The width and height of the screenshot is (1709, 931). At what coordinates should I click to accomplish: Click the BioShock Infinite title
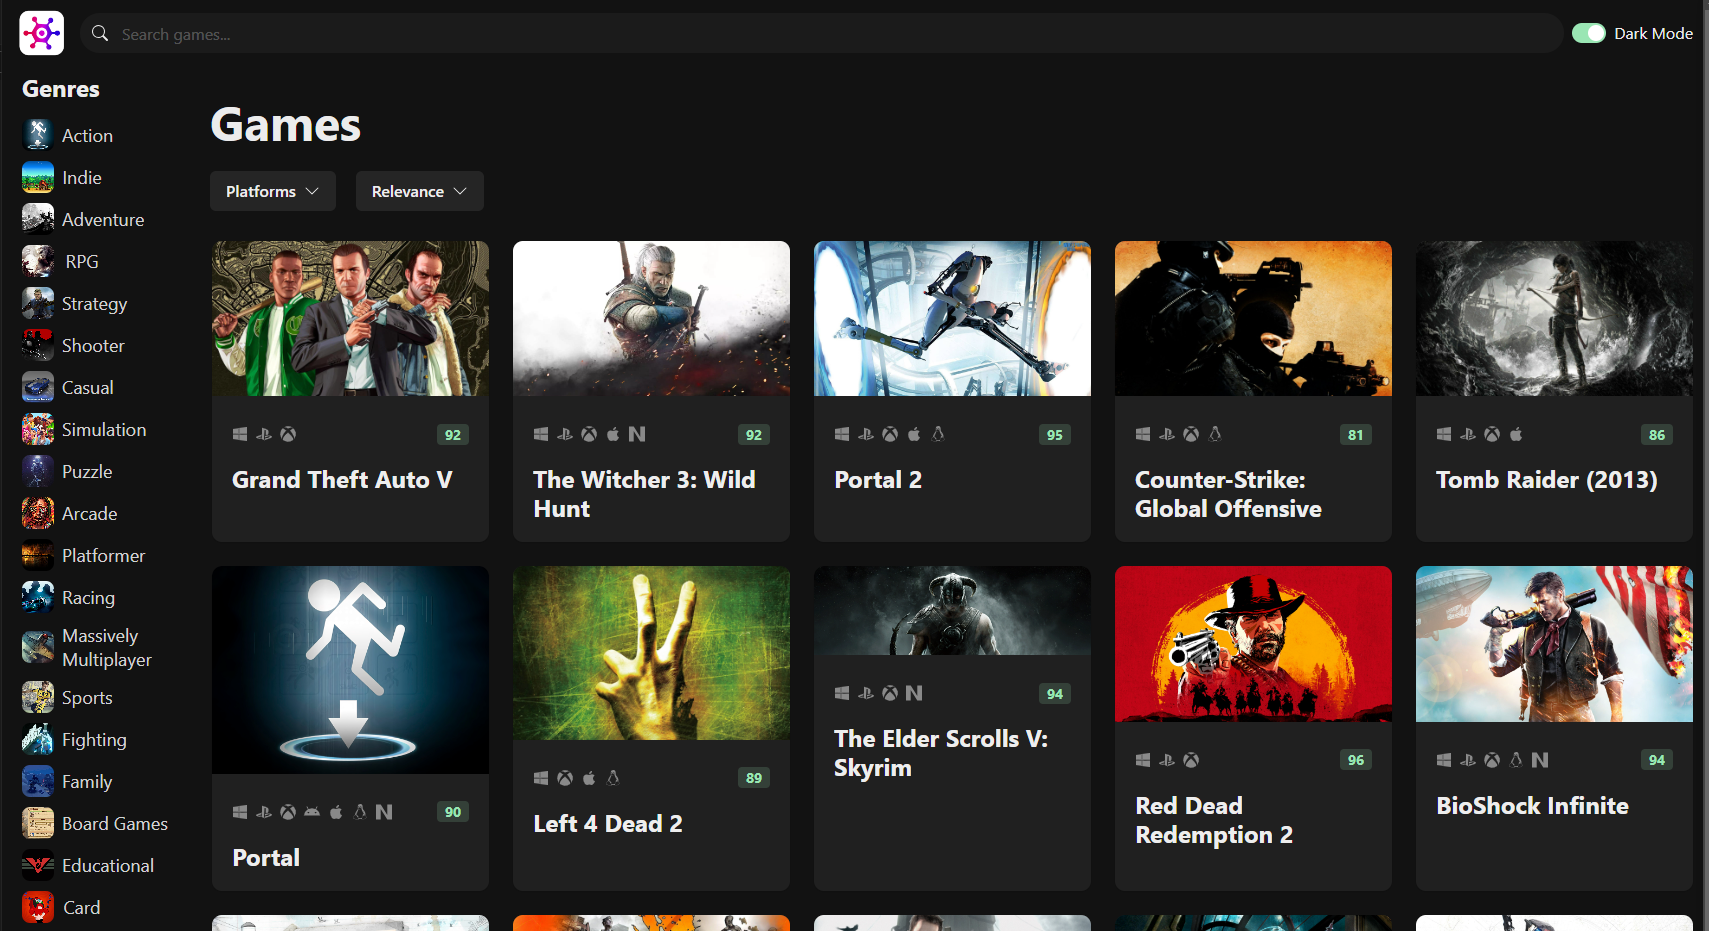tap(1532, 806)
